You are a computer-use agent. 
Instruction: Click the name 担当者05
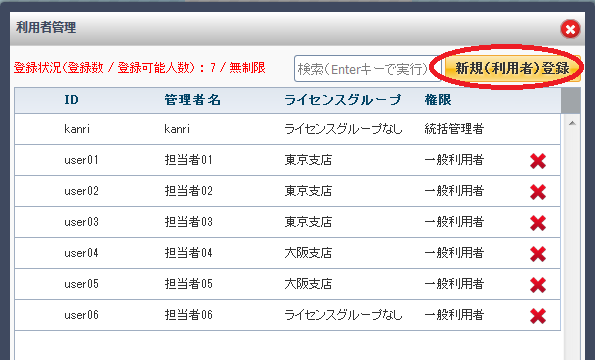tap(189, 284)
